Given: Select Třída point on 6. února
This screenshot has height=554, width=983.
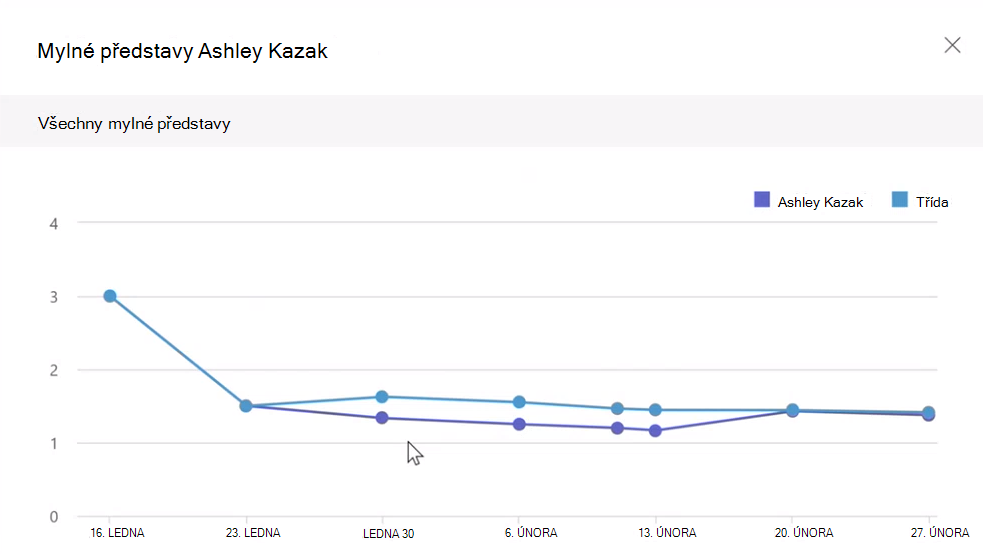Looking at the screenshot, I should click(x=519, y=402).
